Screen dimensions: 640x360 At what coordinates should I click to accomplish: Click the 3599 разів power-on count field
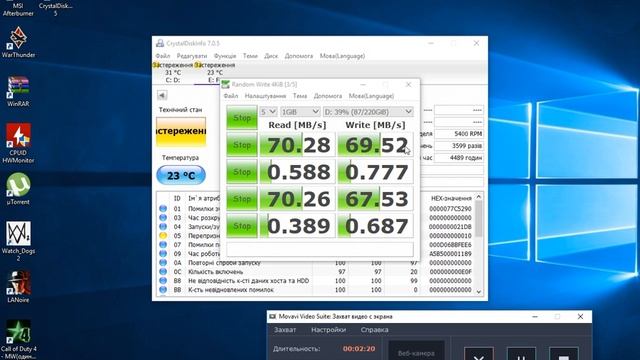[459, 146]
